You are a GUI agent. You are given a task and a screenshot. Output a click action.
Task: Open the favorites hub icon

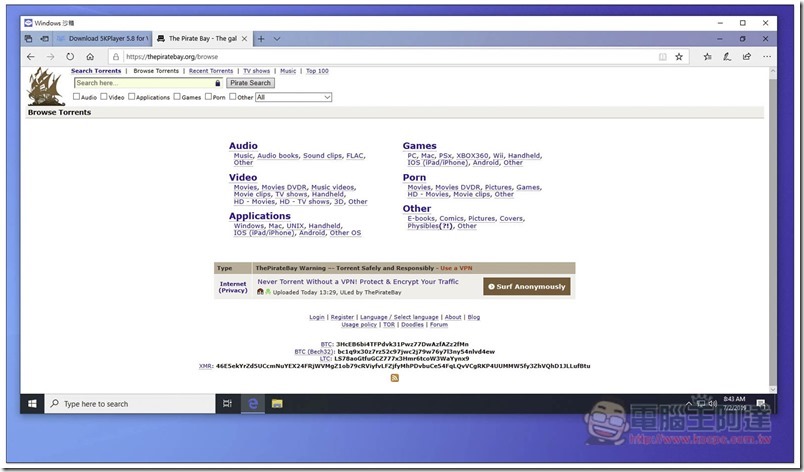point(708,57)
